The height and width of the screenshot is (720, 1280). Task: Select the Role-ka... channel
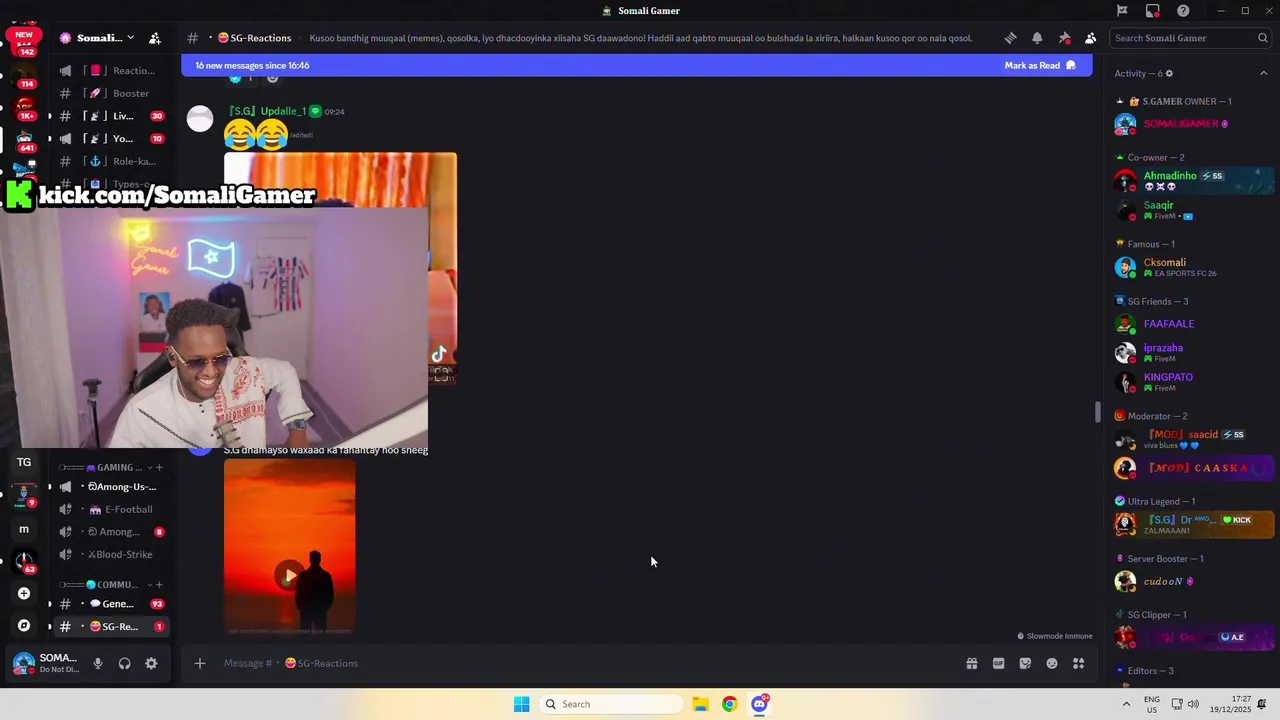(x=111, y=161)
